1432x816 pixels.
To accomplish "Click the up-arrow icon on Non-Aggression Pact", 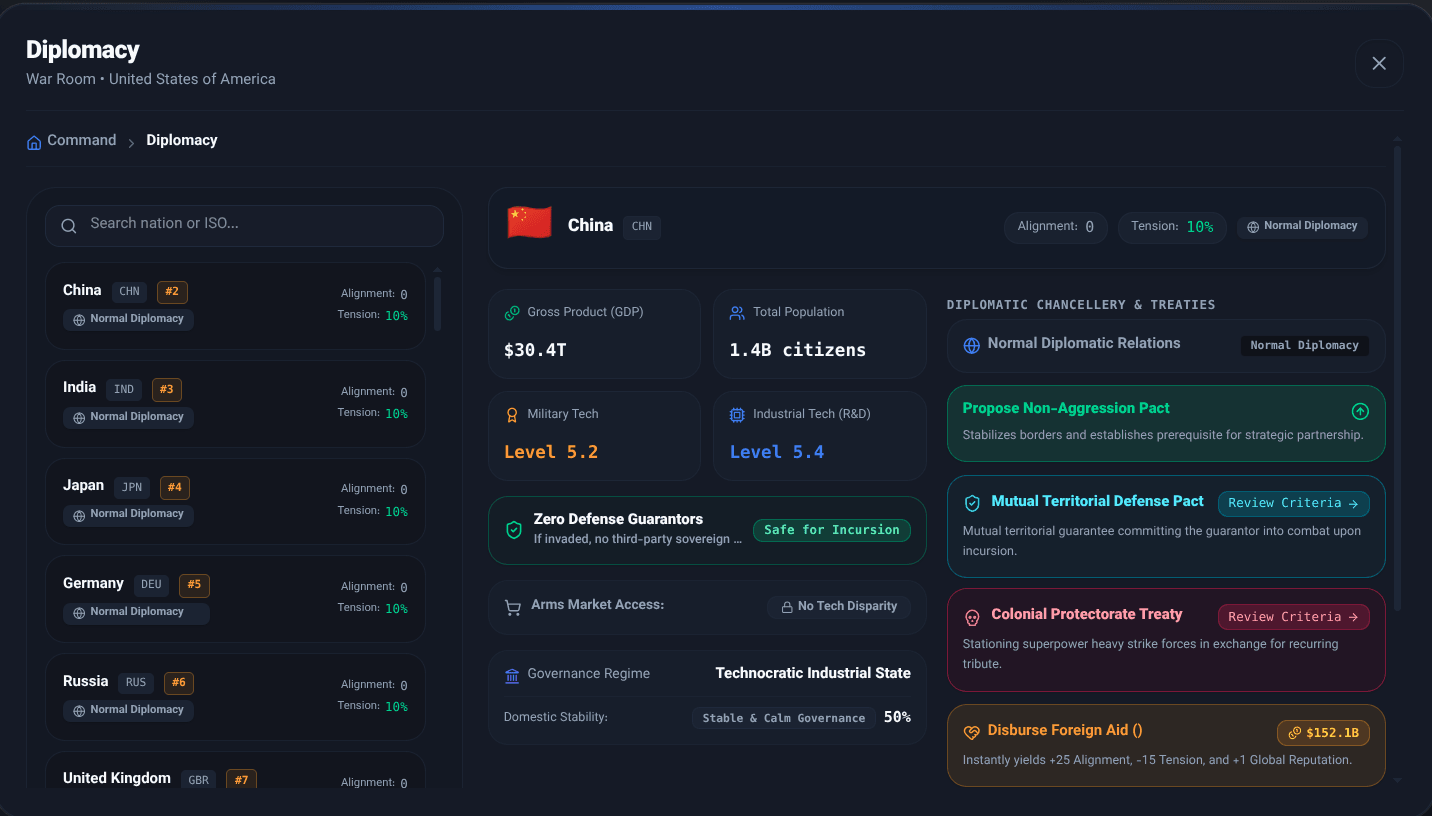I will [1360, 411].
